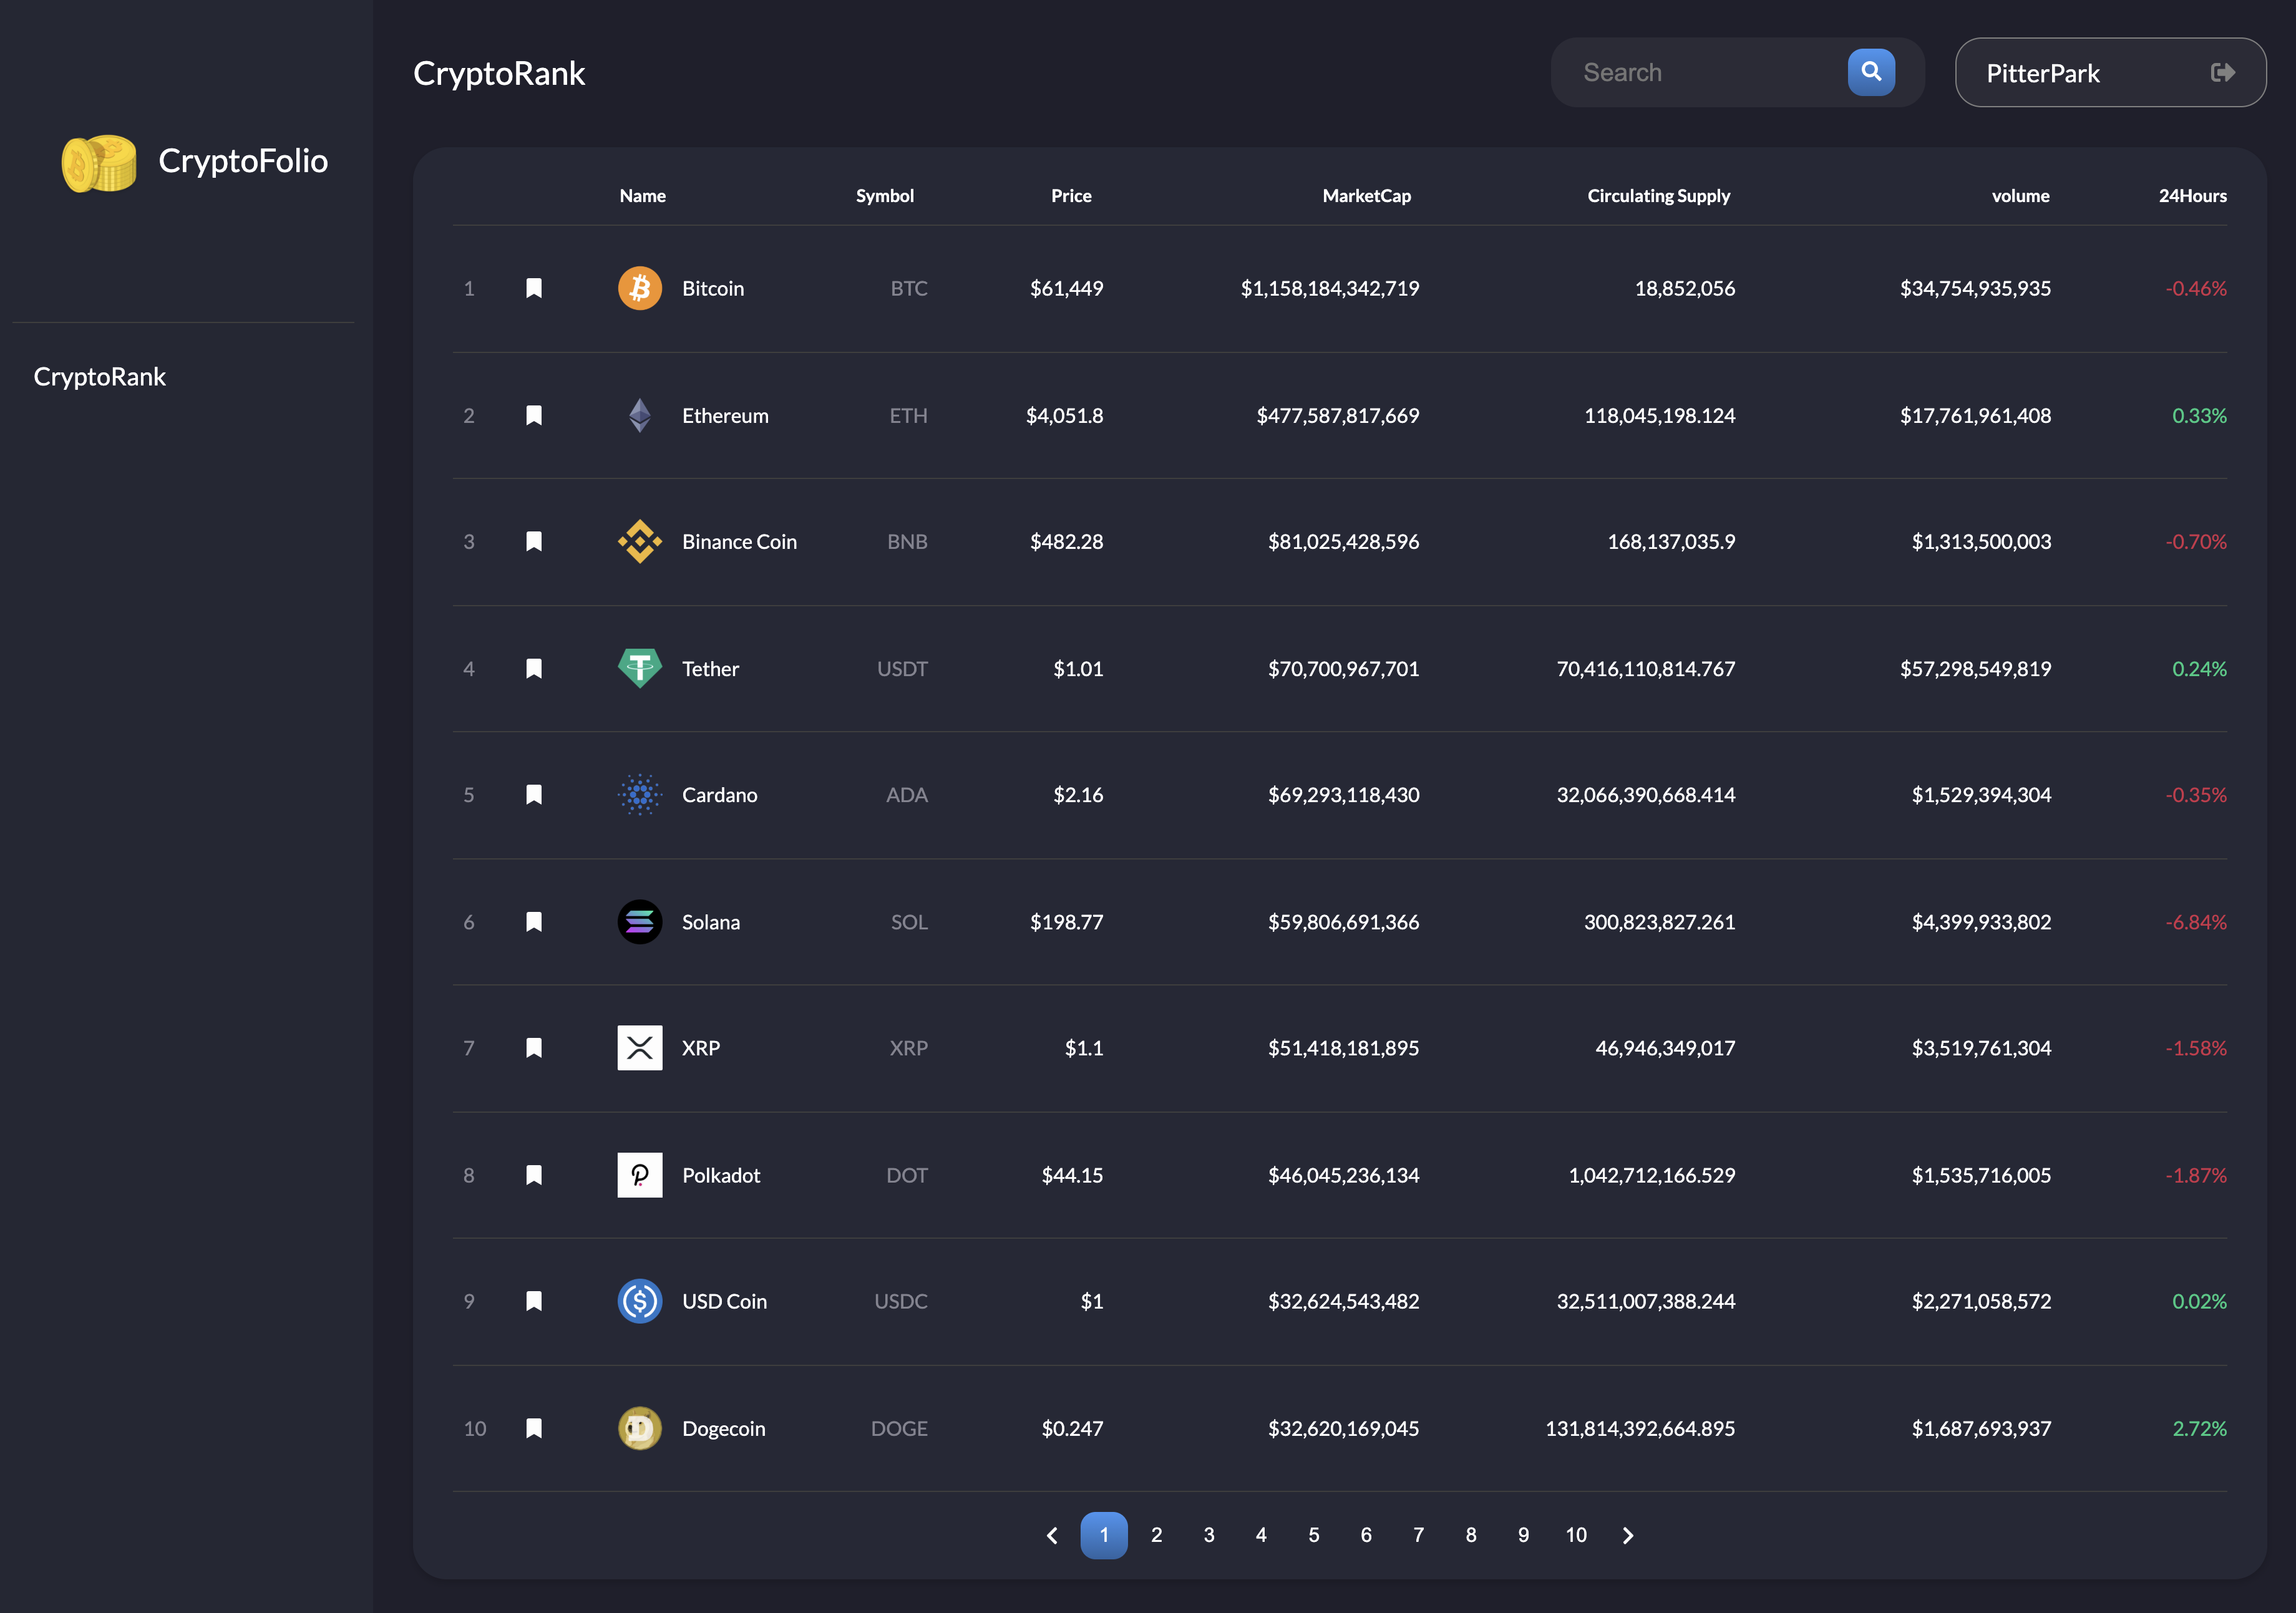Click the CryptoRank page heading
The height and width of the screenshot is (1613, 2296).
coord(499,73)
